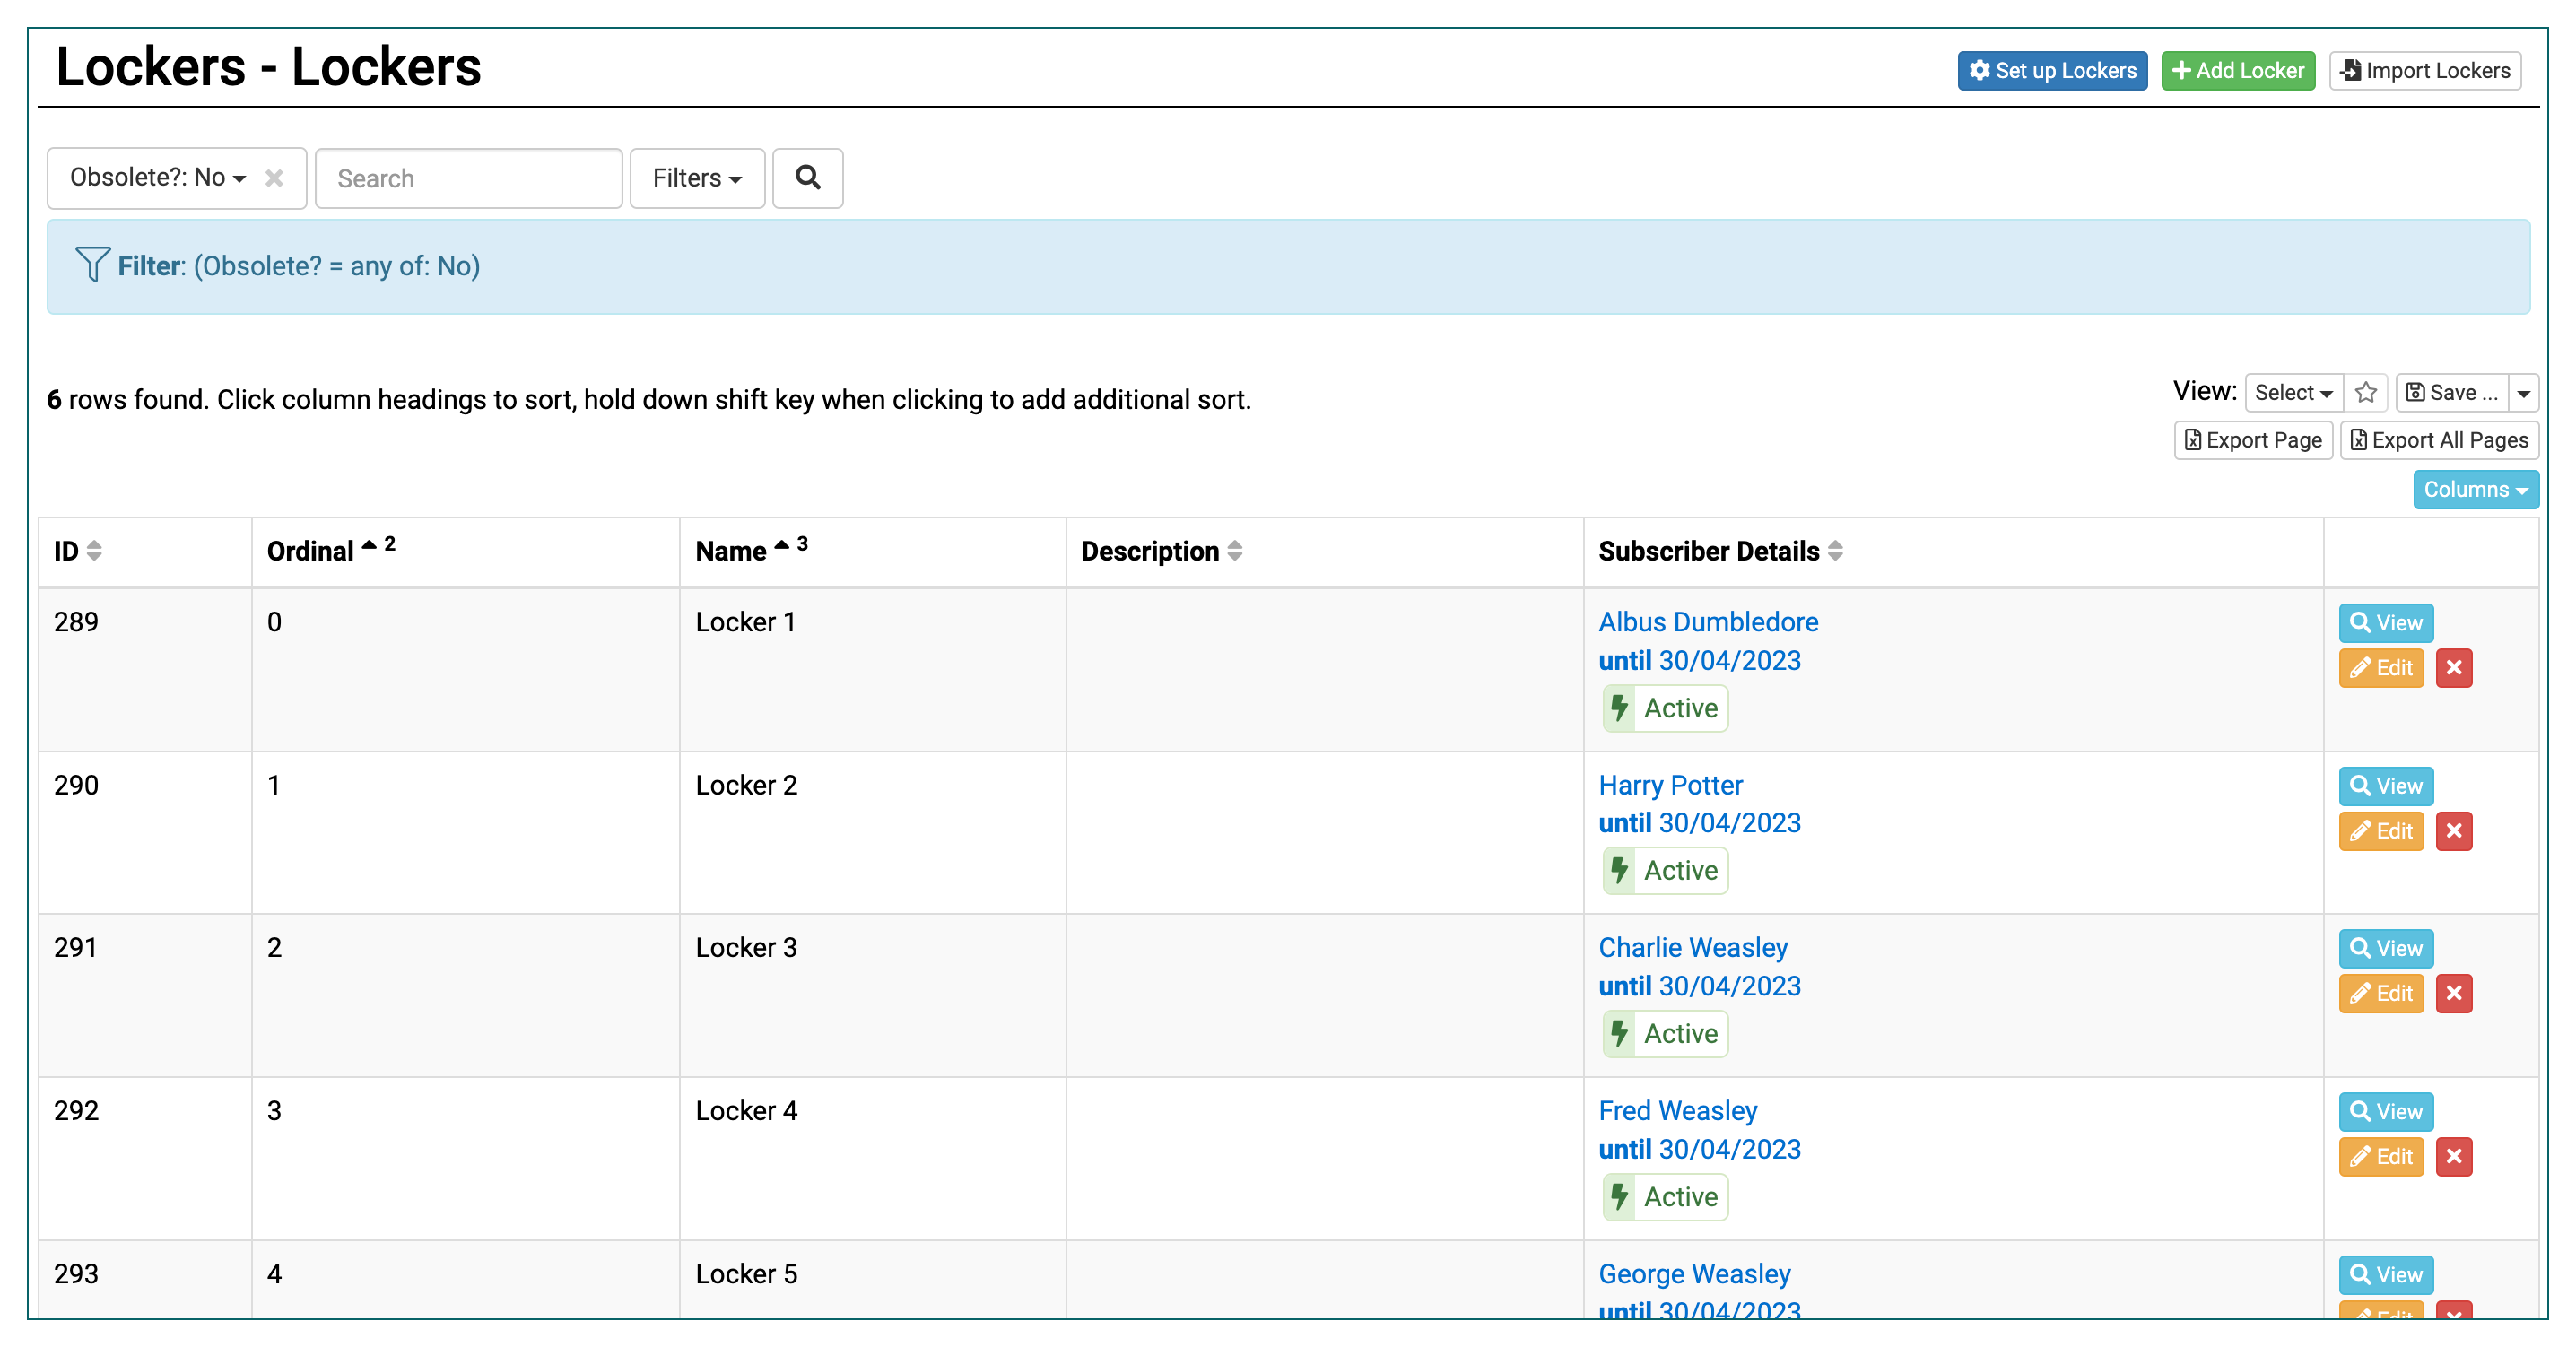Export the current page
This screenshot has width=2576, height=1347.
pyautogui.click(x=2253, y=441)
